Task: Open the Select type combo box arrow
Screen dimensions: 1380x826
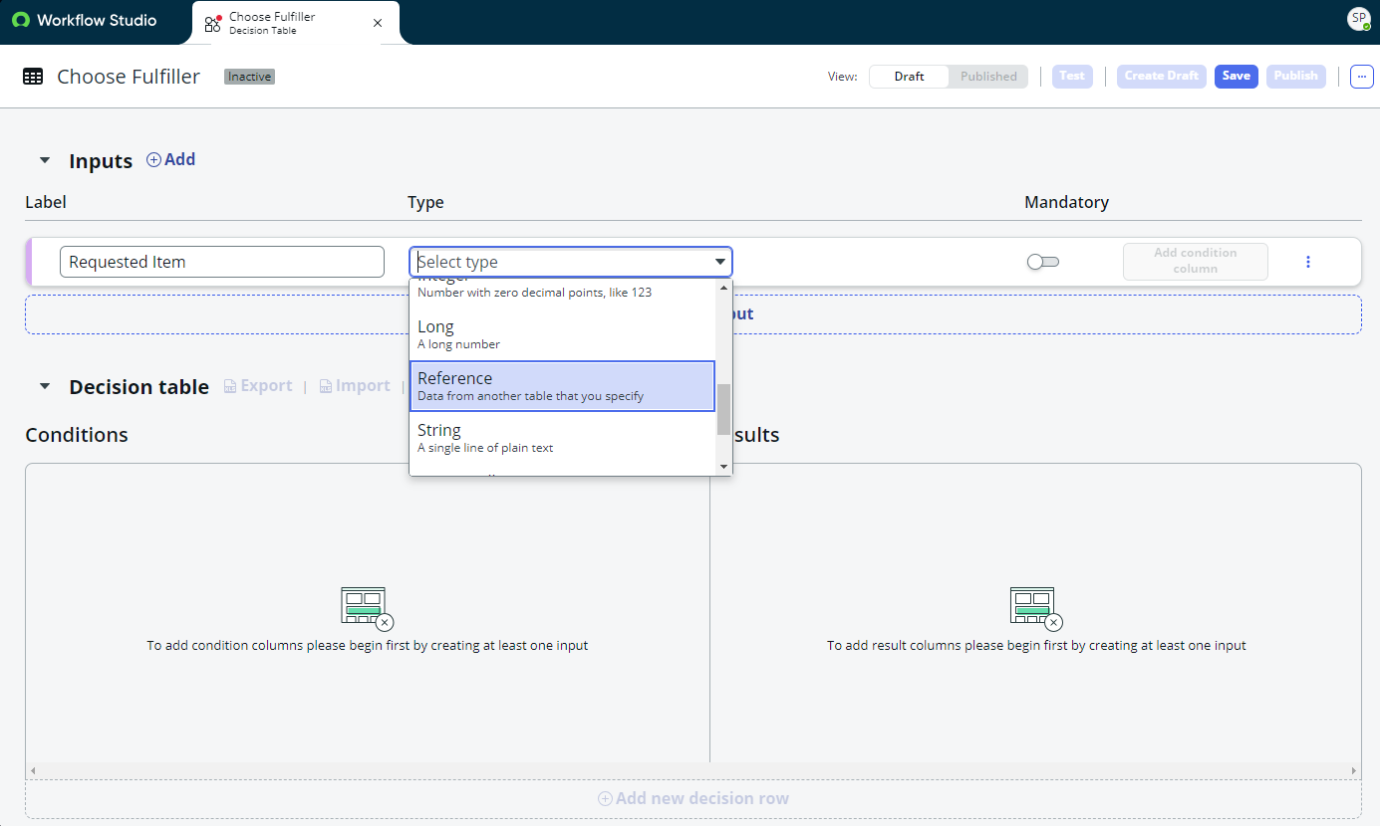Action: point(720,262)
